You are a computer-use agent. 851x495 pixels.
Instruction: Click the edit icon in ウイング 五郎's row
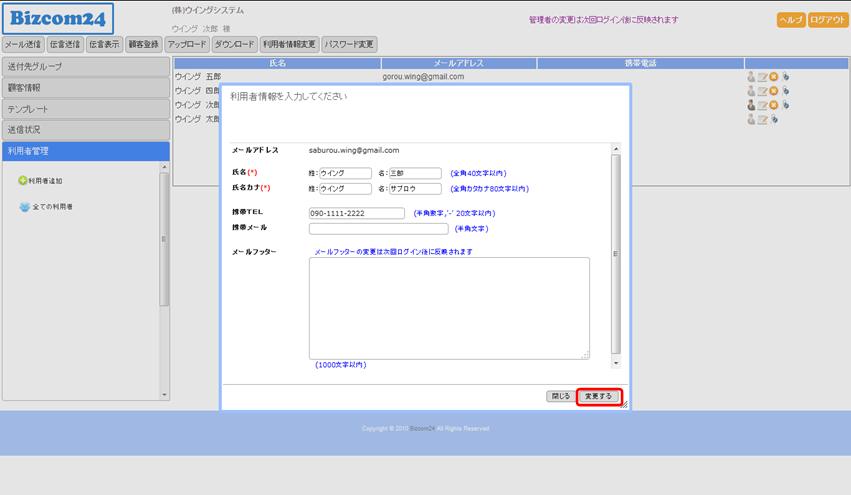click(x=762, y=76)
